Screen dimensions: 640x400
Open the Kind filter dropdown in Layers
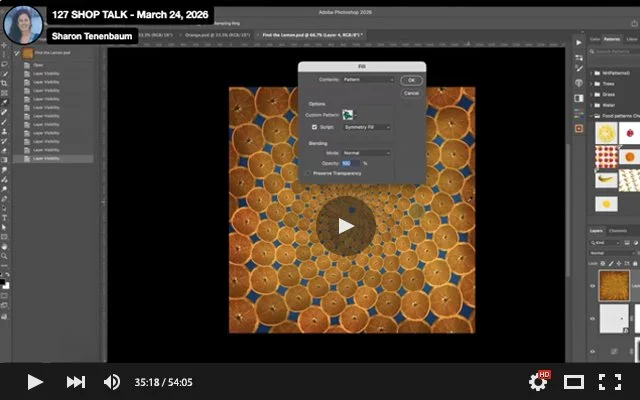coord(605,243)
